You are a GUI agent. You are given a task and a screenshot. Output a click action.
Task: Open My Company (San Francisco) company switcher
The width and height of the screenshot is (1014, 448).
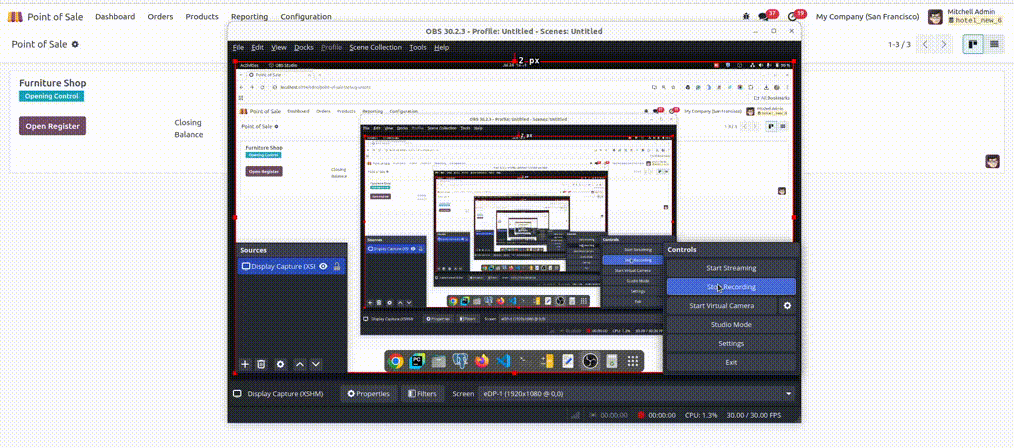867,17
